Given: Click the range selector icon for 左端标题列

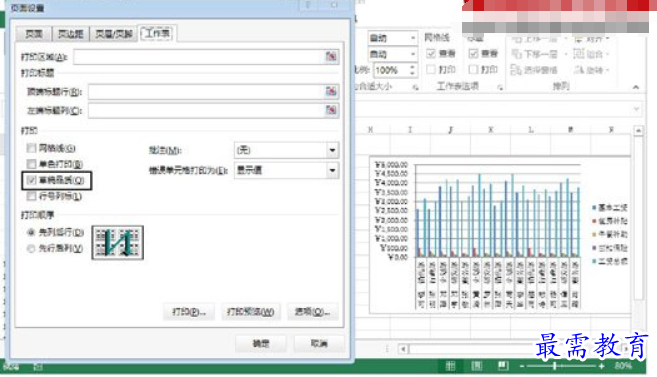Looking at the screenshot, I should pos(331,110).
